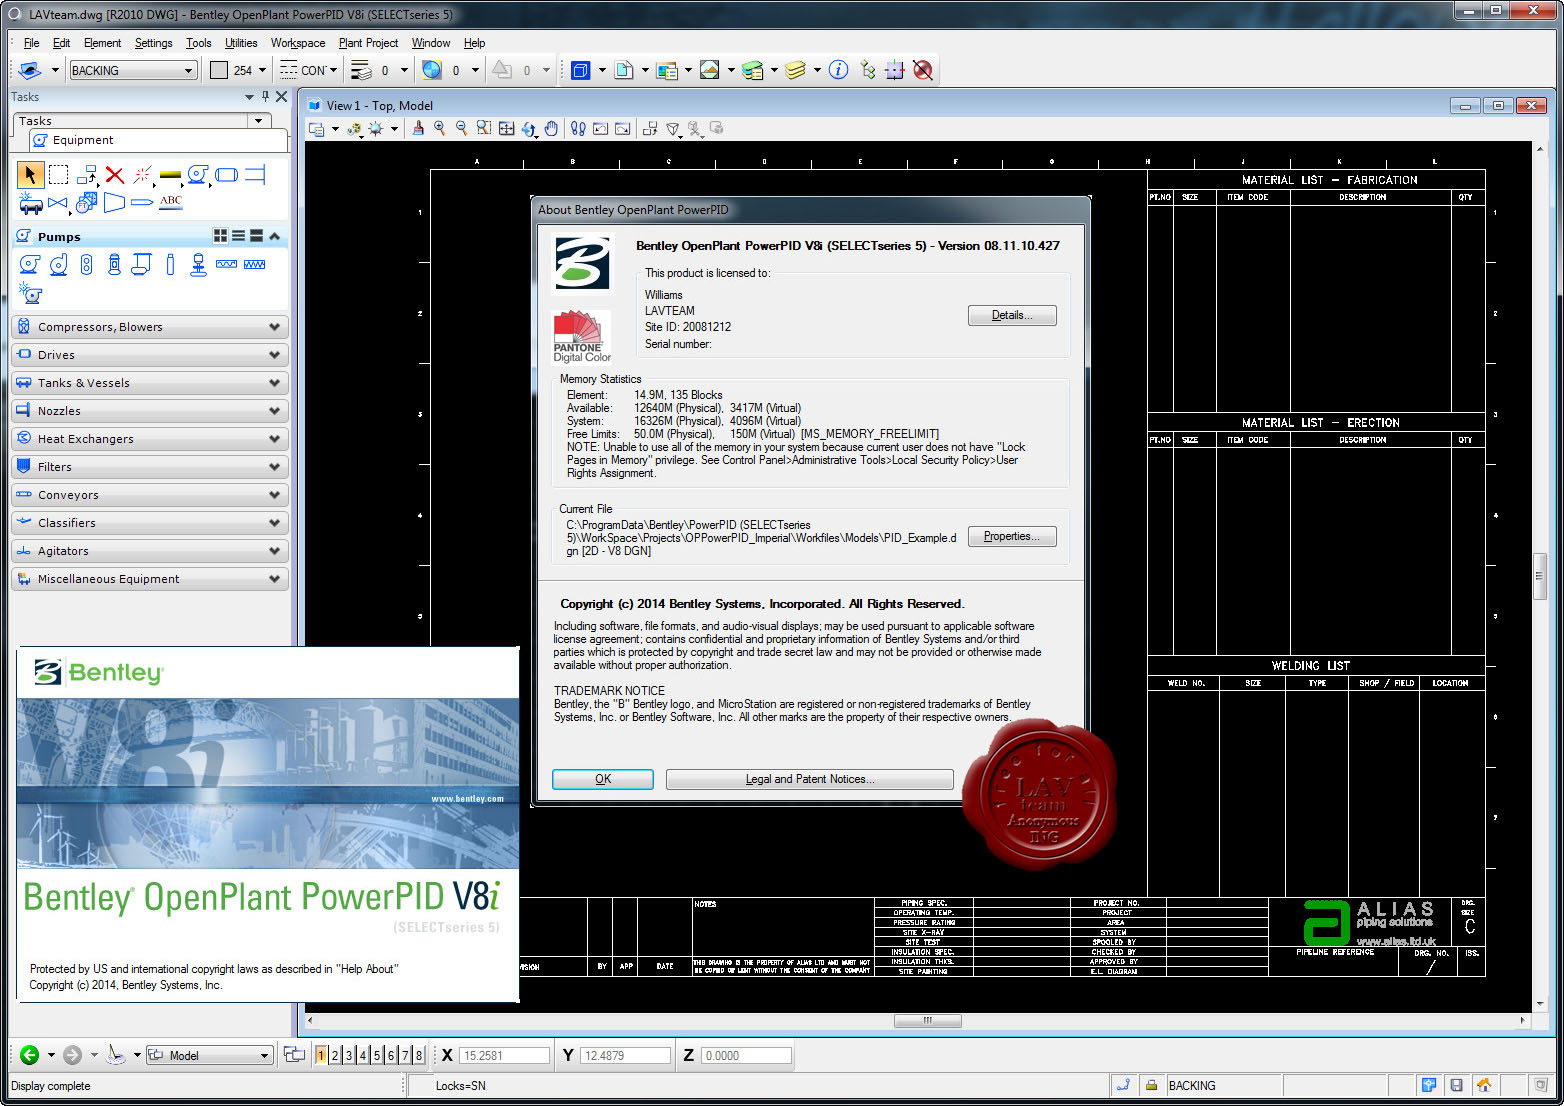Image resolution: width=1564 pixels, height=1106 pixels.
Task: Toggle view number 8 on
Action: pyautogui.click(x=419, y=1055)
